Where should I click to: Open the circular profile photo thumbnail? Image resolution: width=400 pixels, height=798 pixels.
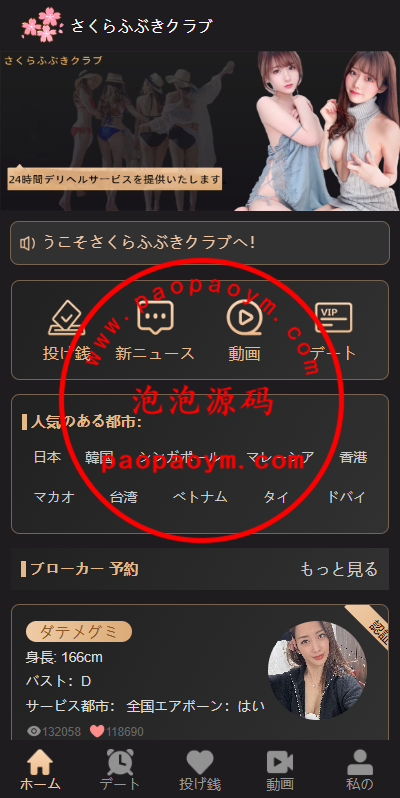point(317,670)
